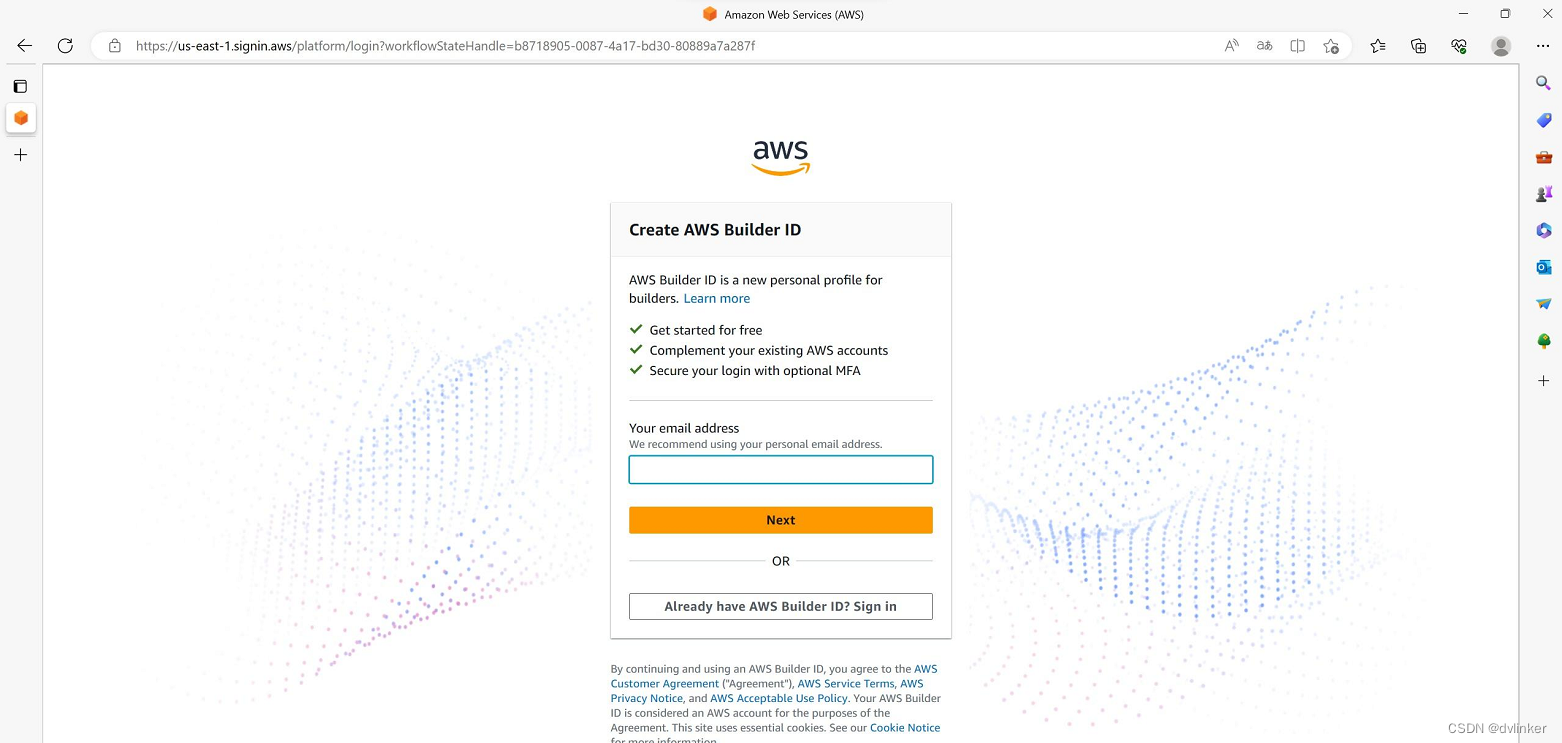Open the Read aloud icon in address bar
1562x743 pixels.
[1232, 46]
